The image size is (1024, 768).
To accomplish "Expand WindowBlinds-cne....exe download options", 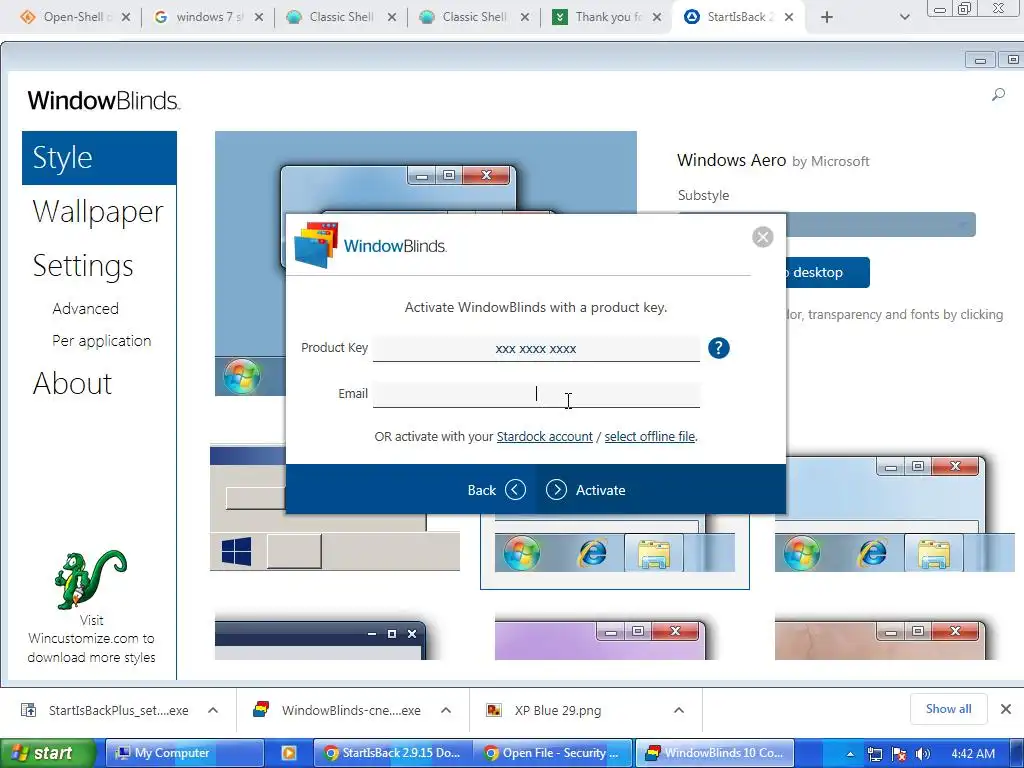I will 446,710.
